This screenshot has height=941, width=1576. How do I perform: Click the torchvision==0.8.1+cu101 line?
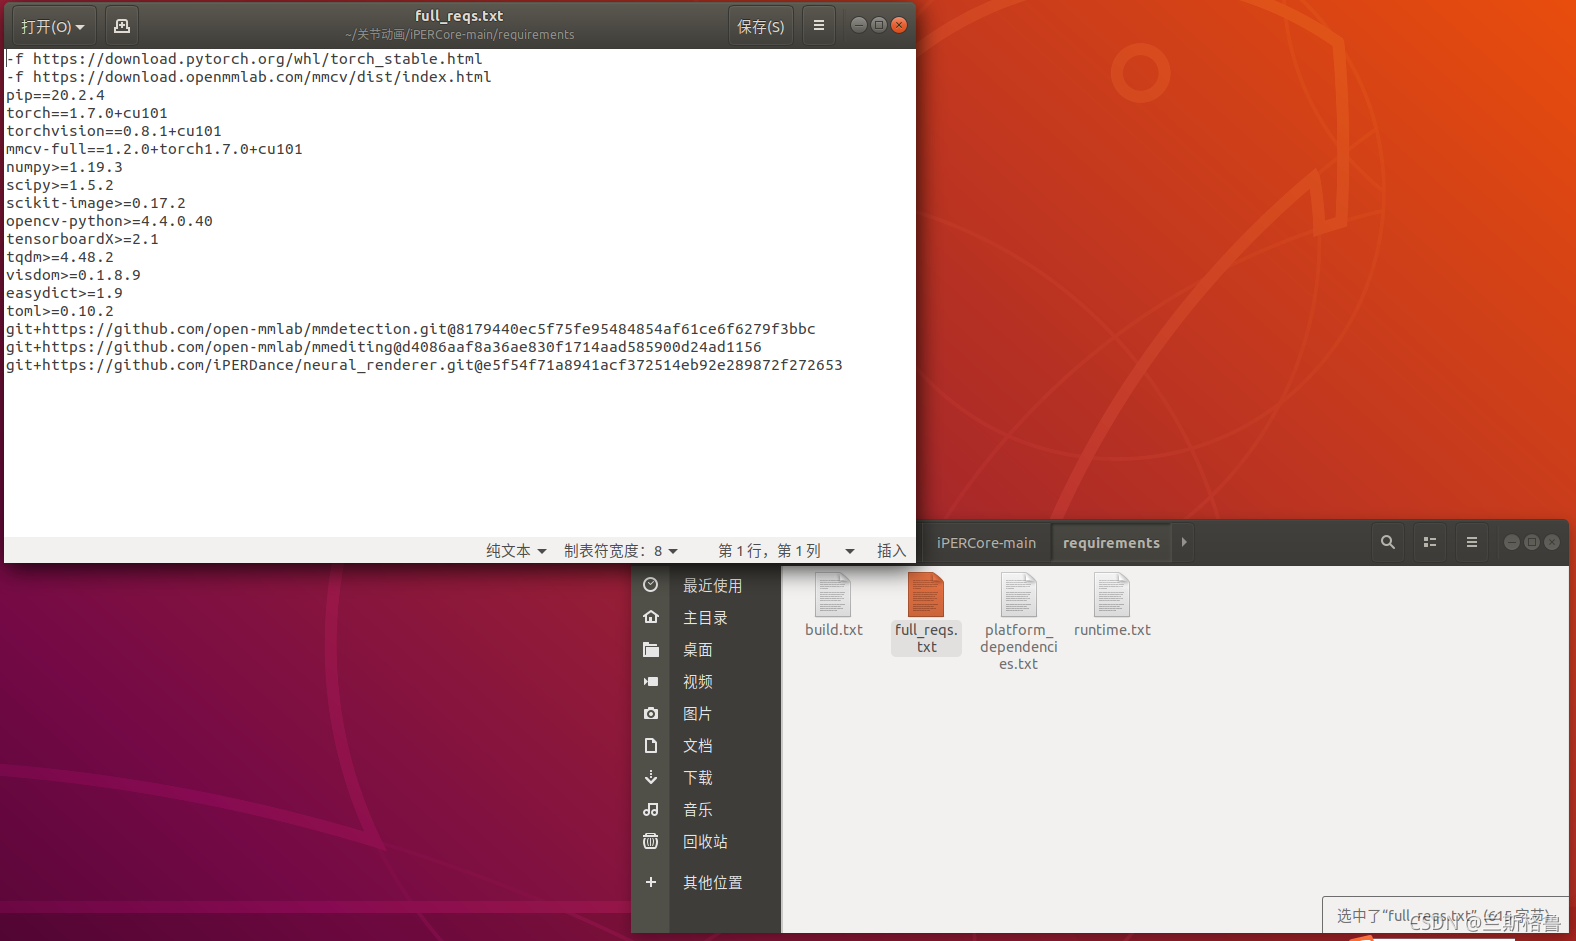pyautogui.click(x=114, y=131)
